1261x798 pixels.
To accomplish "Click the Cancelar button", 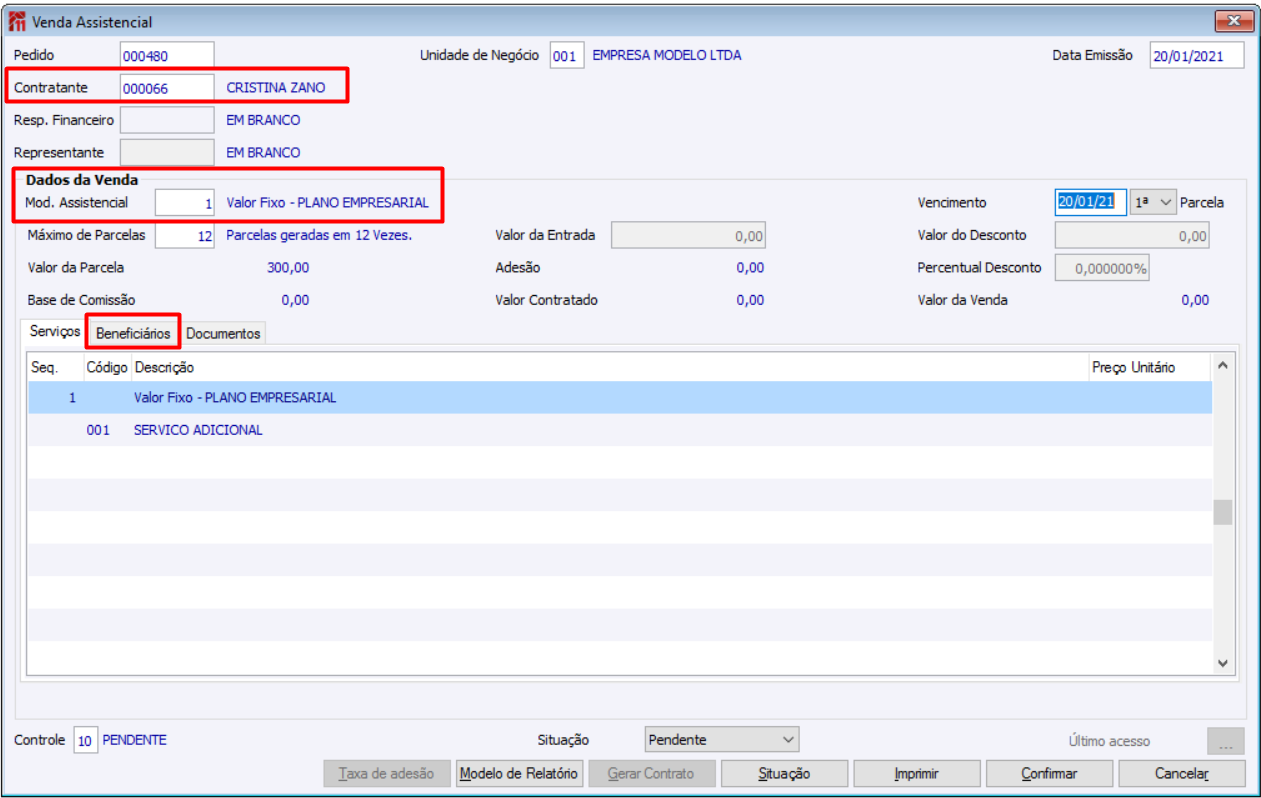I will 1182,773.
